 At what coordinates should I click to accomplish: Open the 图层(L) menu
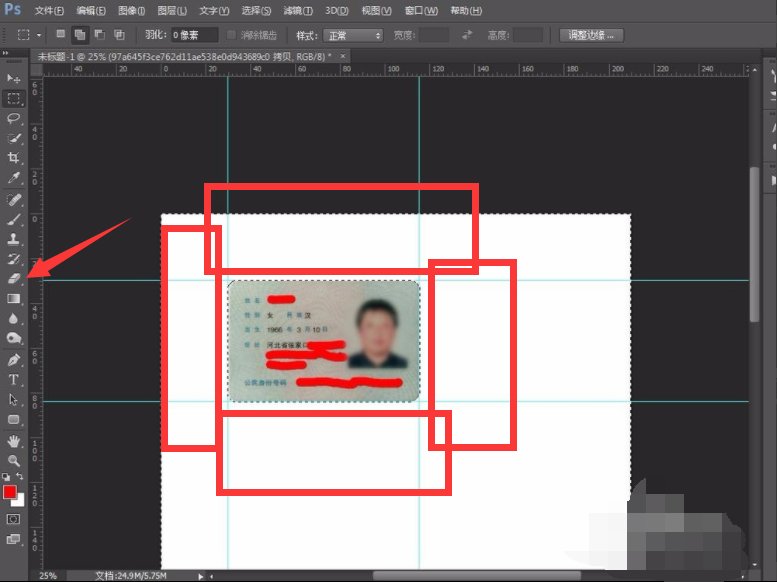(169, 11)
